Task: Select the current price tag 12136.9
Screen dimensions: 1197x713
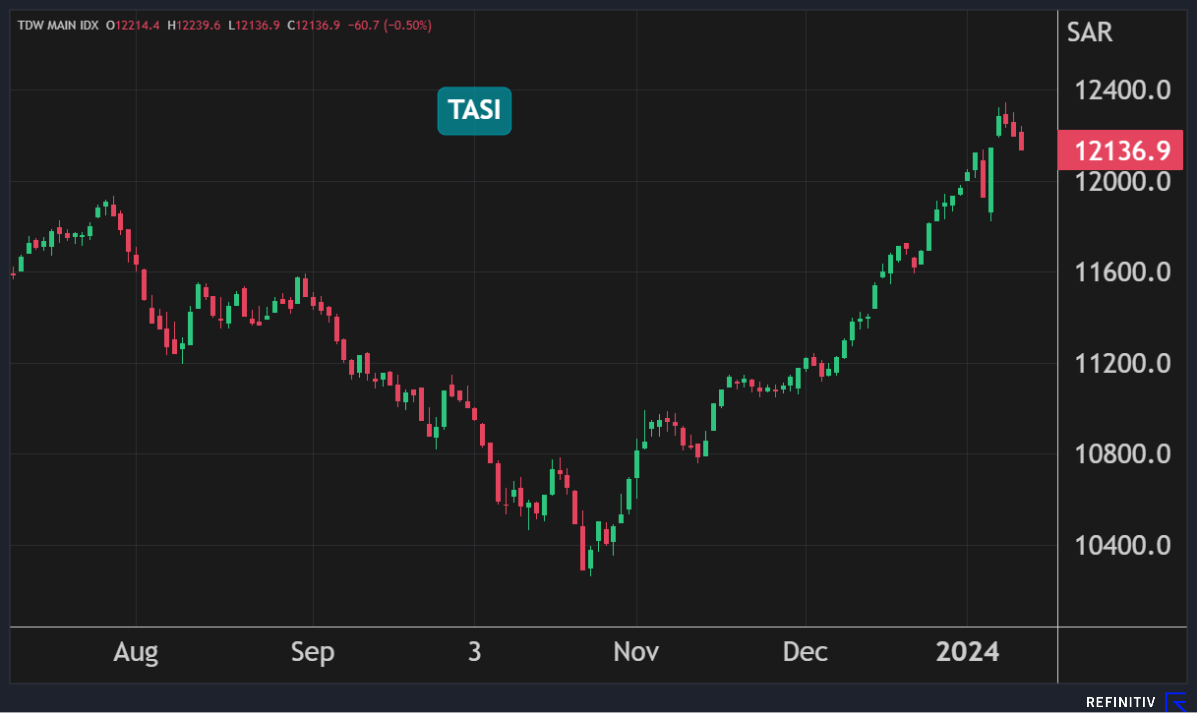Action: point(1120,152)
